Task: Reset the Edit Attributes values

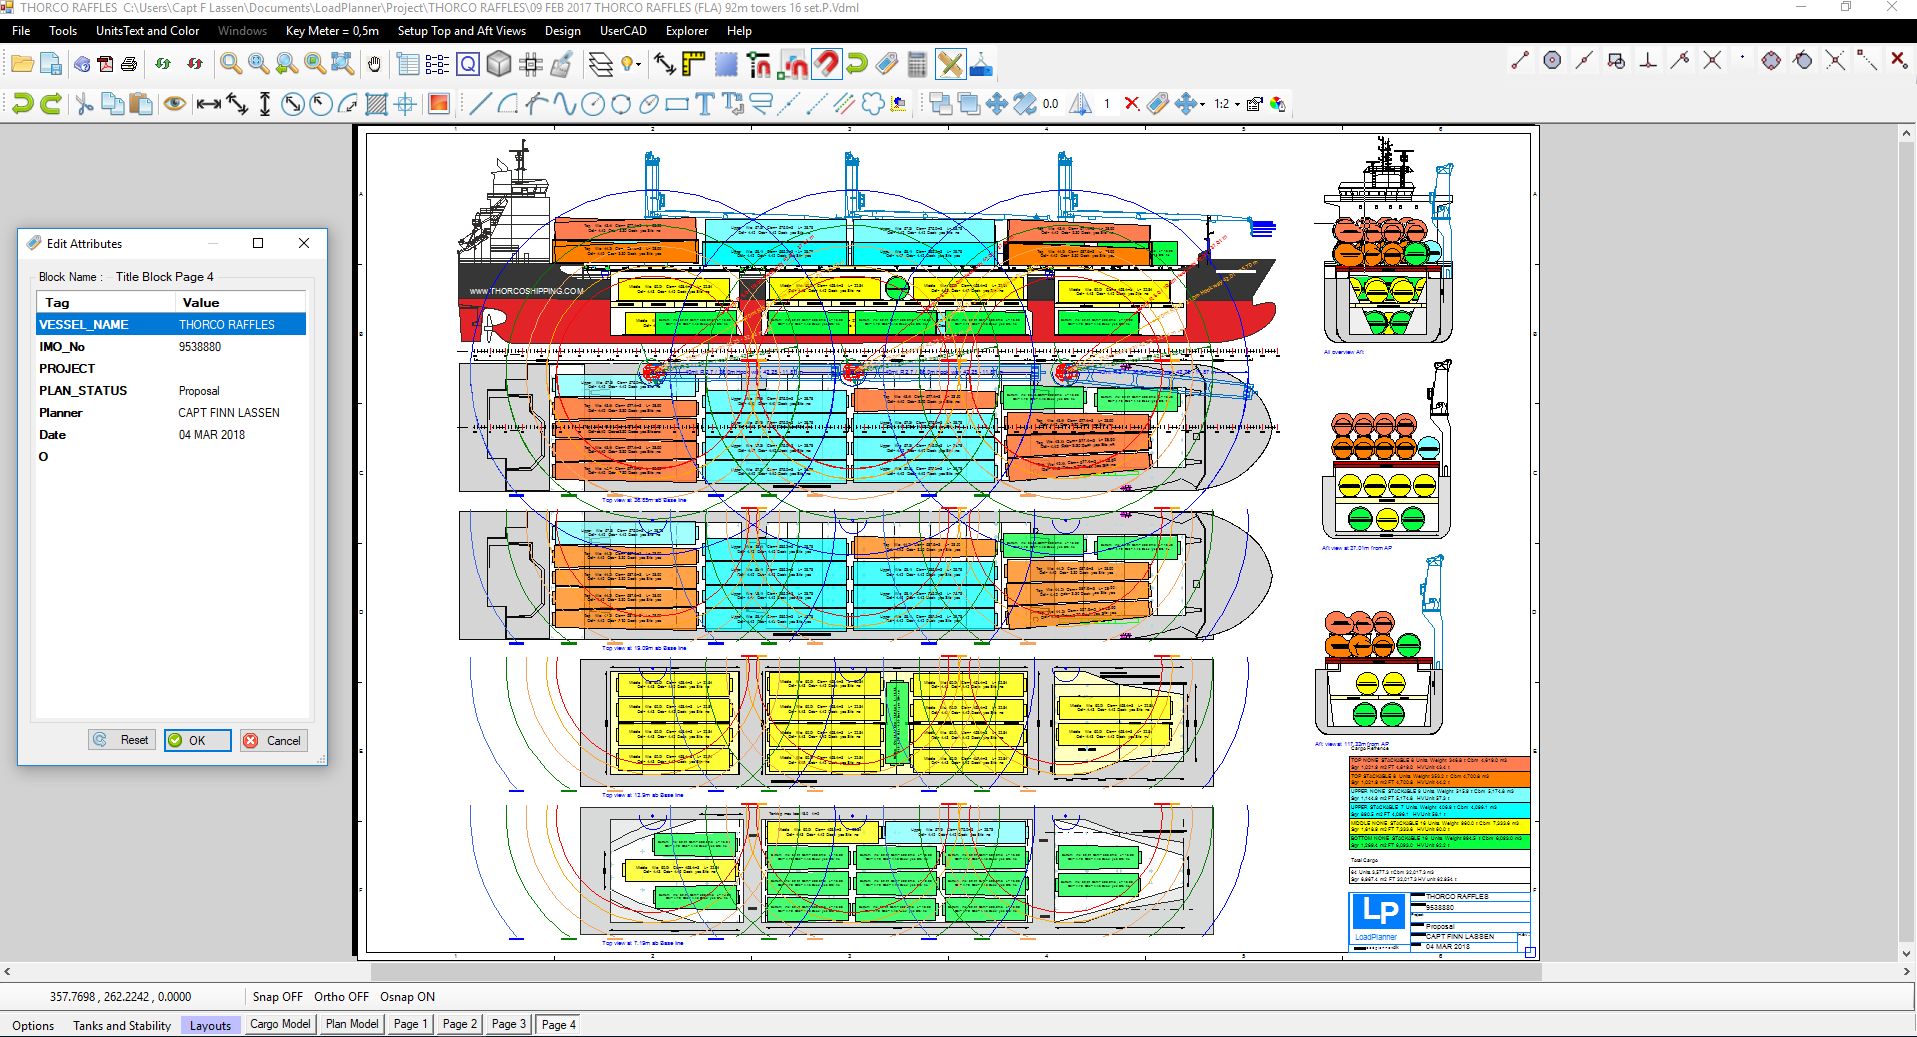Action: pyautogui.click(x=121, y=740)
